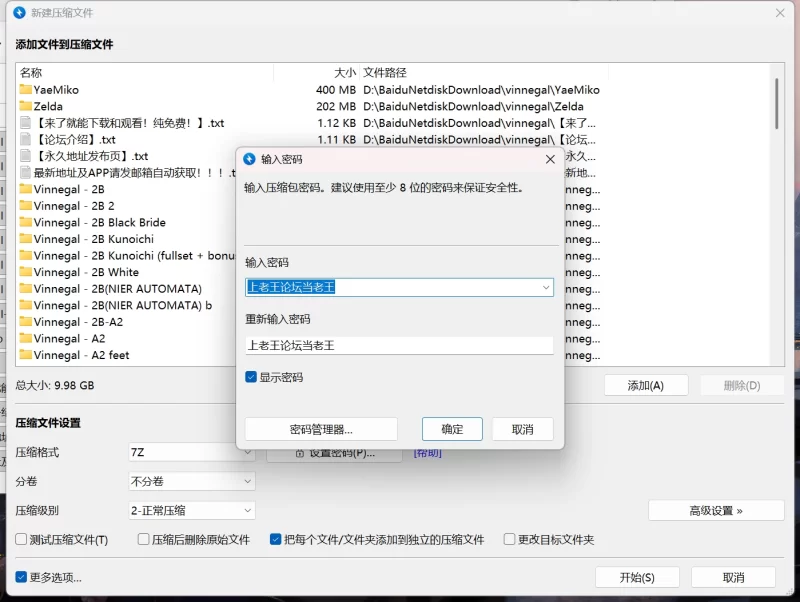
Task: Click the Vinnegal - A2 feet folder icon
Action: (x=26, y=355)
